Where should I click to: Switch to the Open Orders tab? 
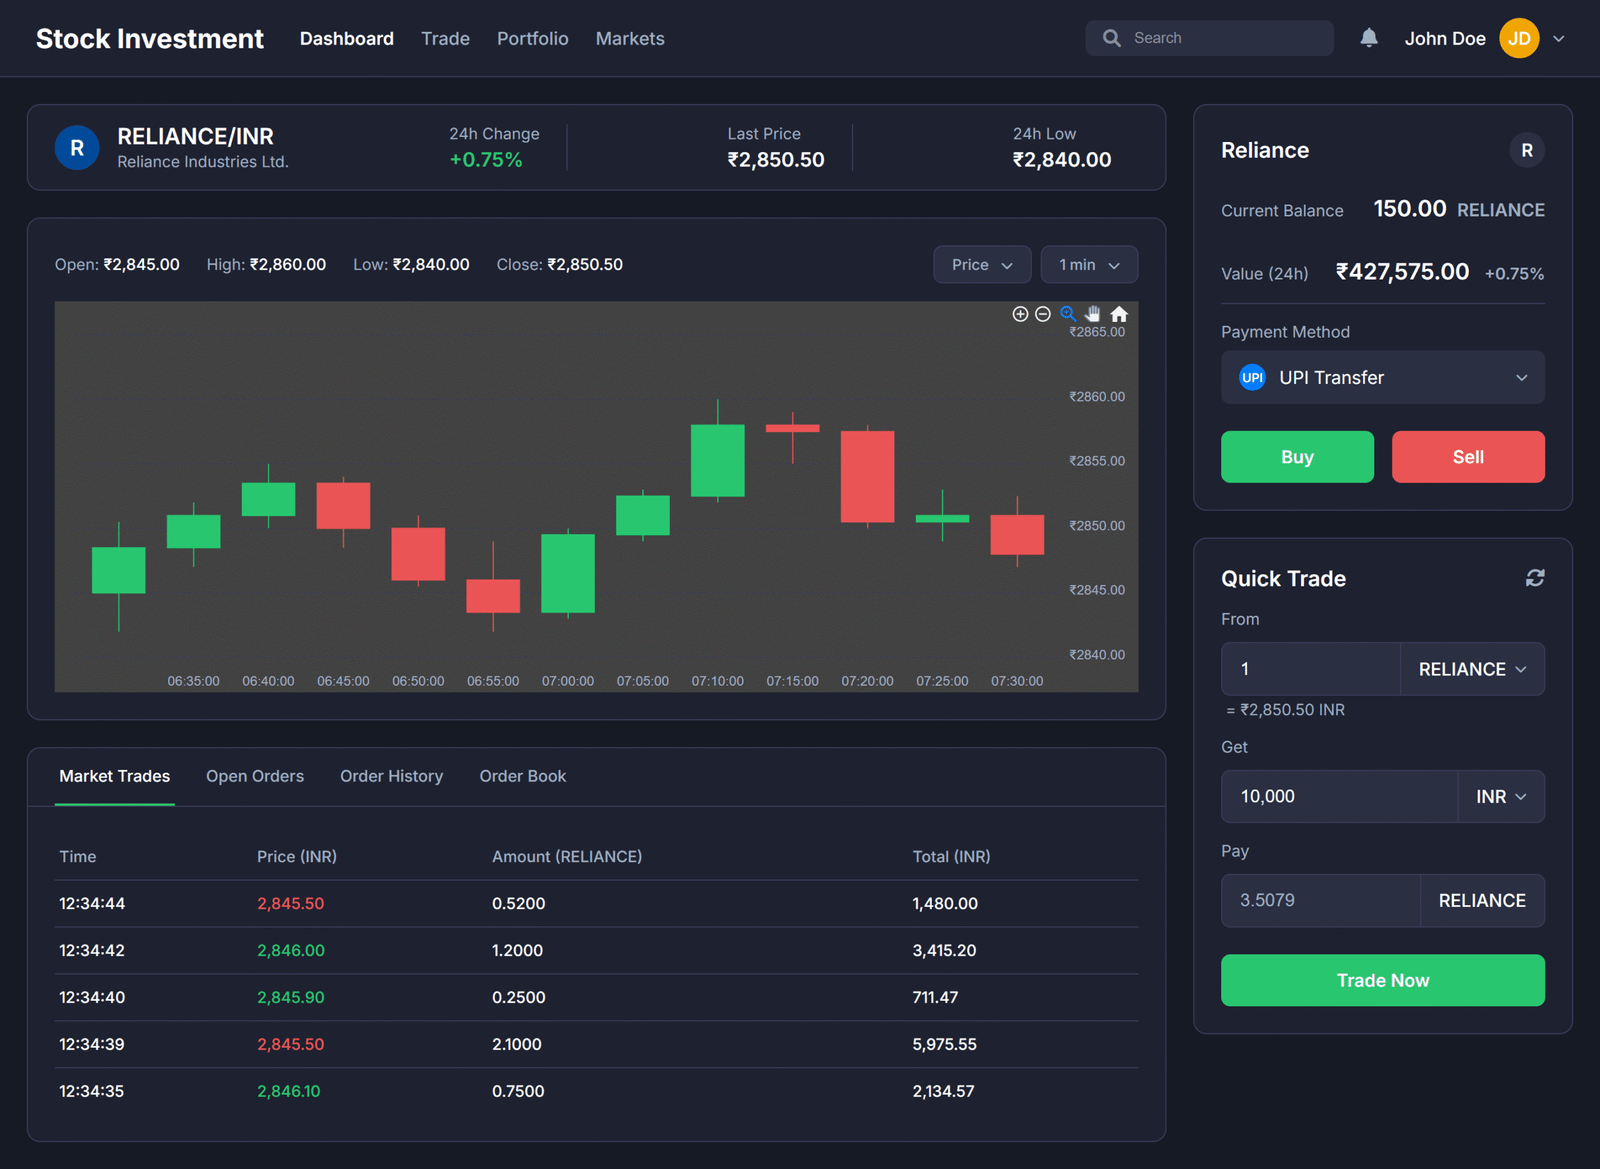click(255, 776)
